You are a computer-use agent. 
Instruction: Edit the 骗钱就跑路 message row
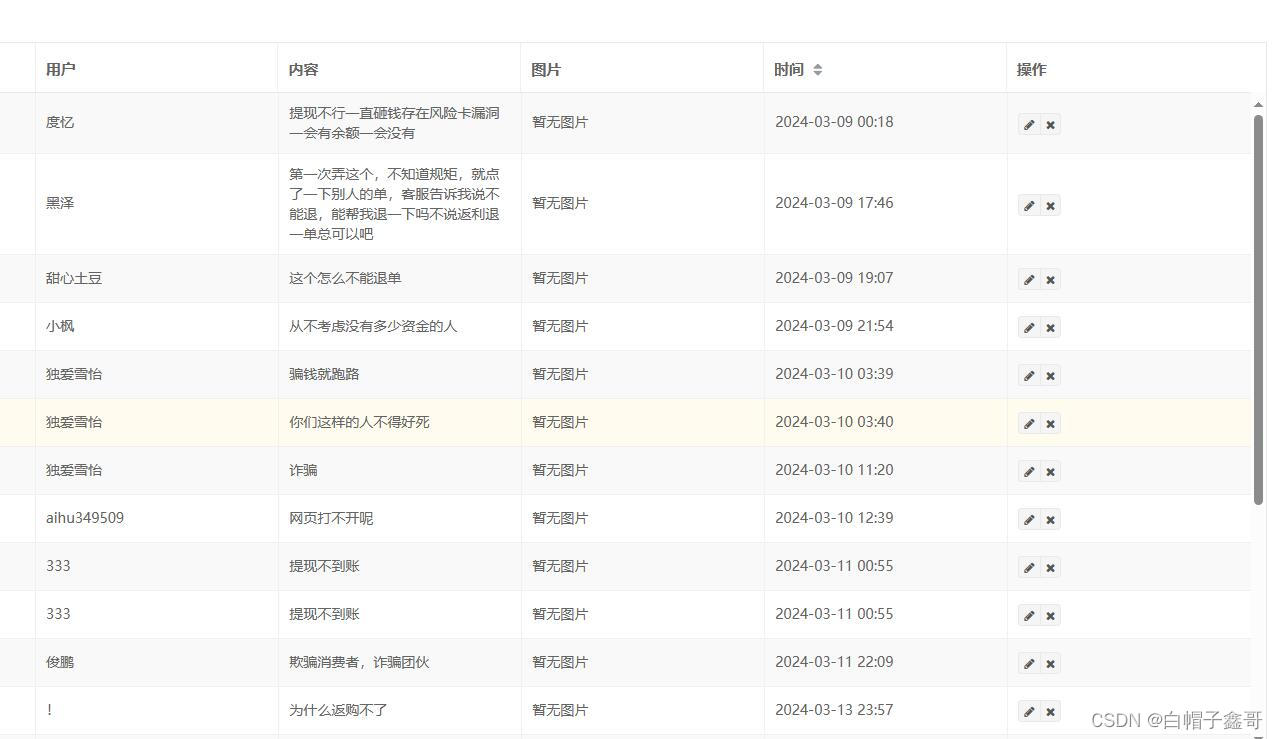coord(1029,376)
